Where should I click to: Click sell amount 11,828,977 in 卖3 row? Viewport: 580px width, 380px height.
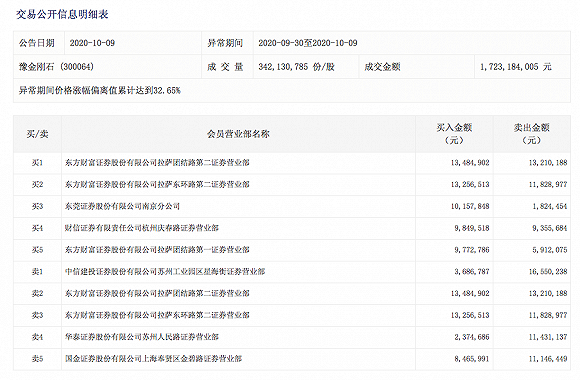tap(548, 315)
